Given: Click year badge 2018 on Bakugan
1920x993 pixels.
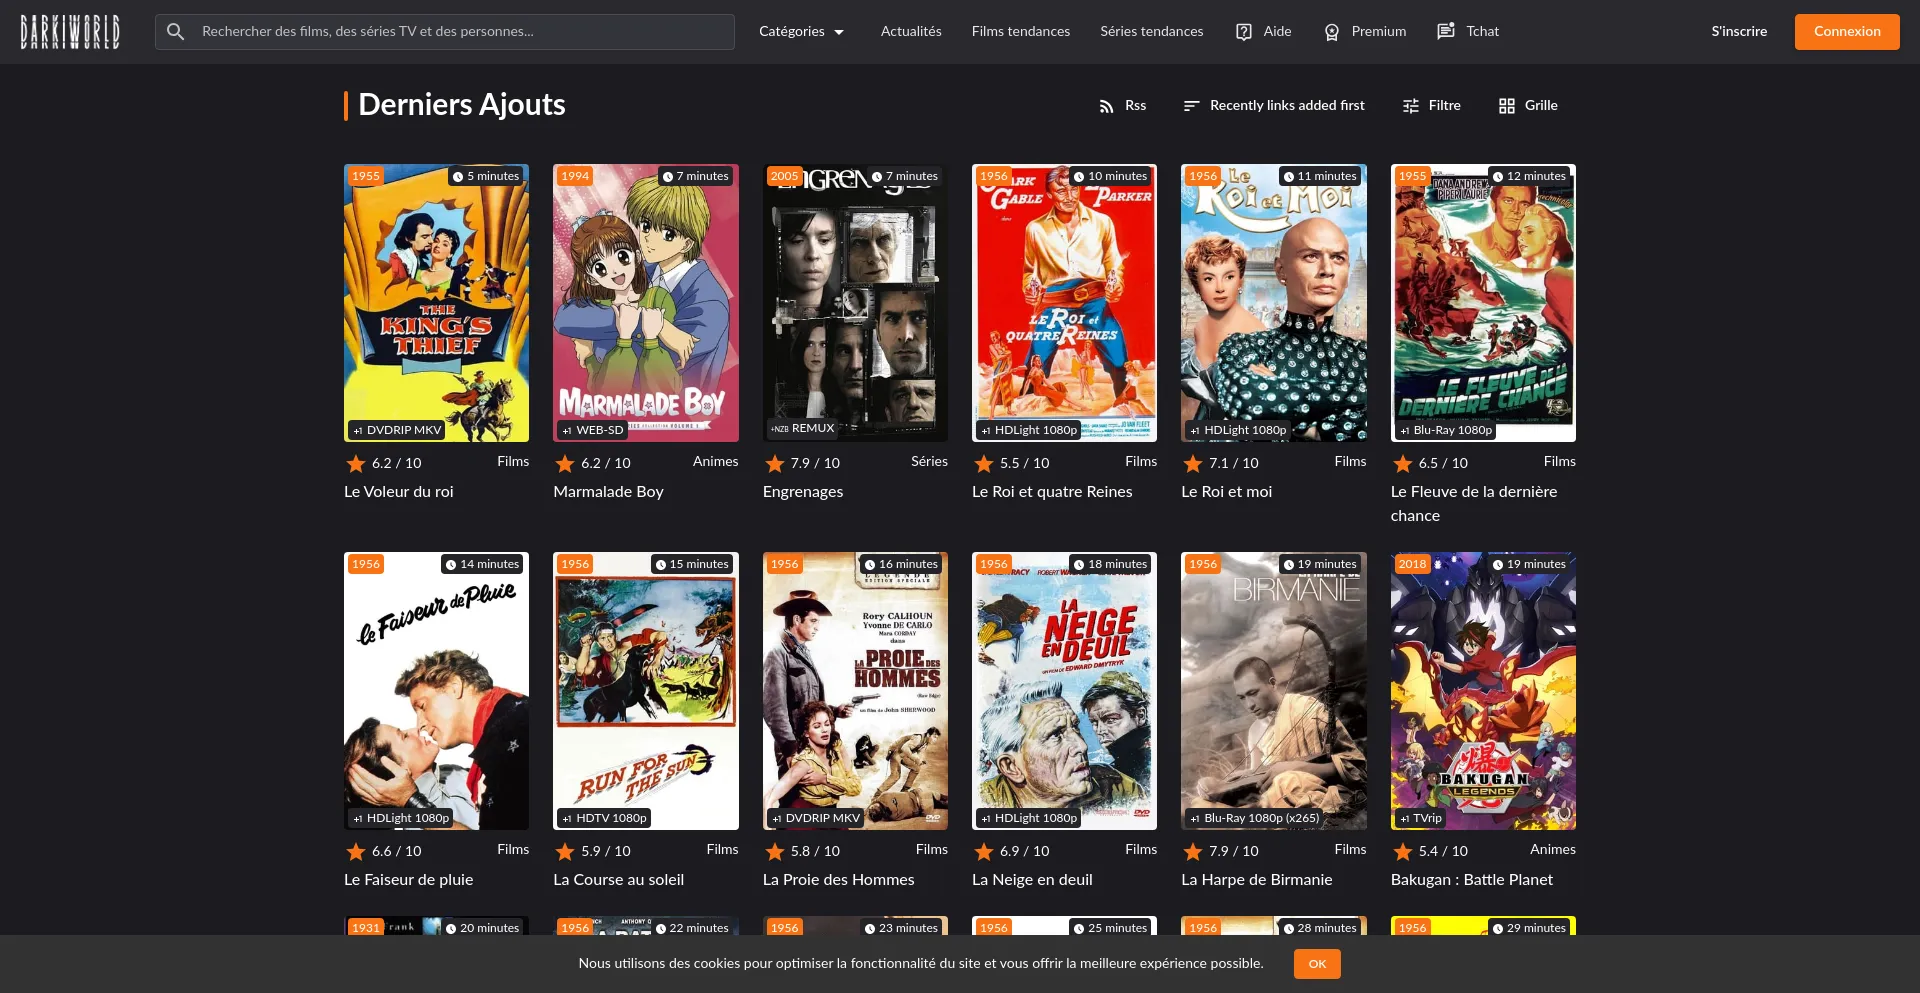Looking at the screenshot, I should (x=1412, y=564).
